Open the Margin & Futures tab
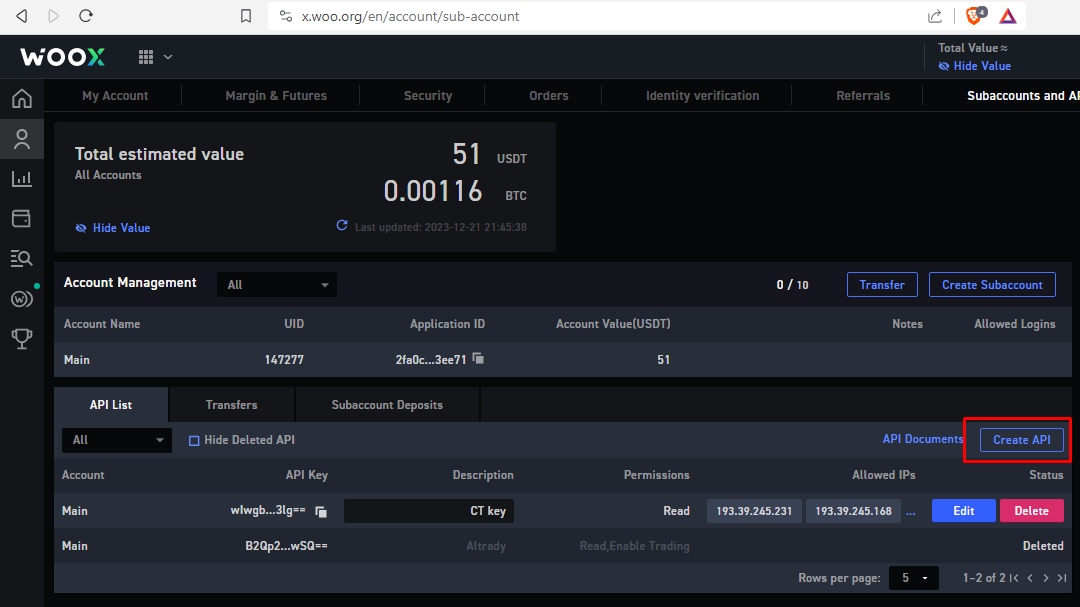The width and height of the screenshot is (1080, 607). [x=276, y=96]
